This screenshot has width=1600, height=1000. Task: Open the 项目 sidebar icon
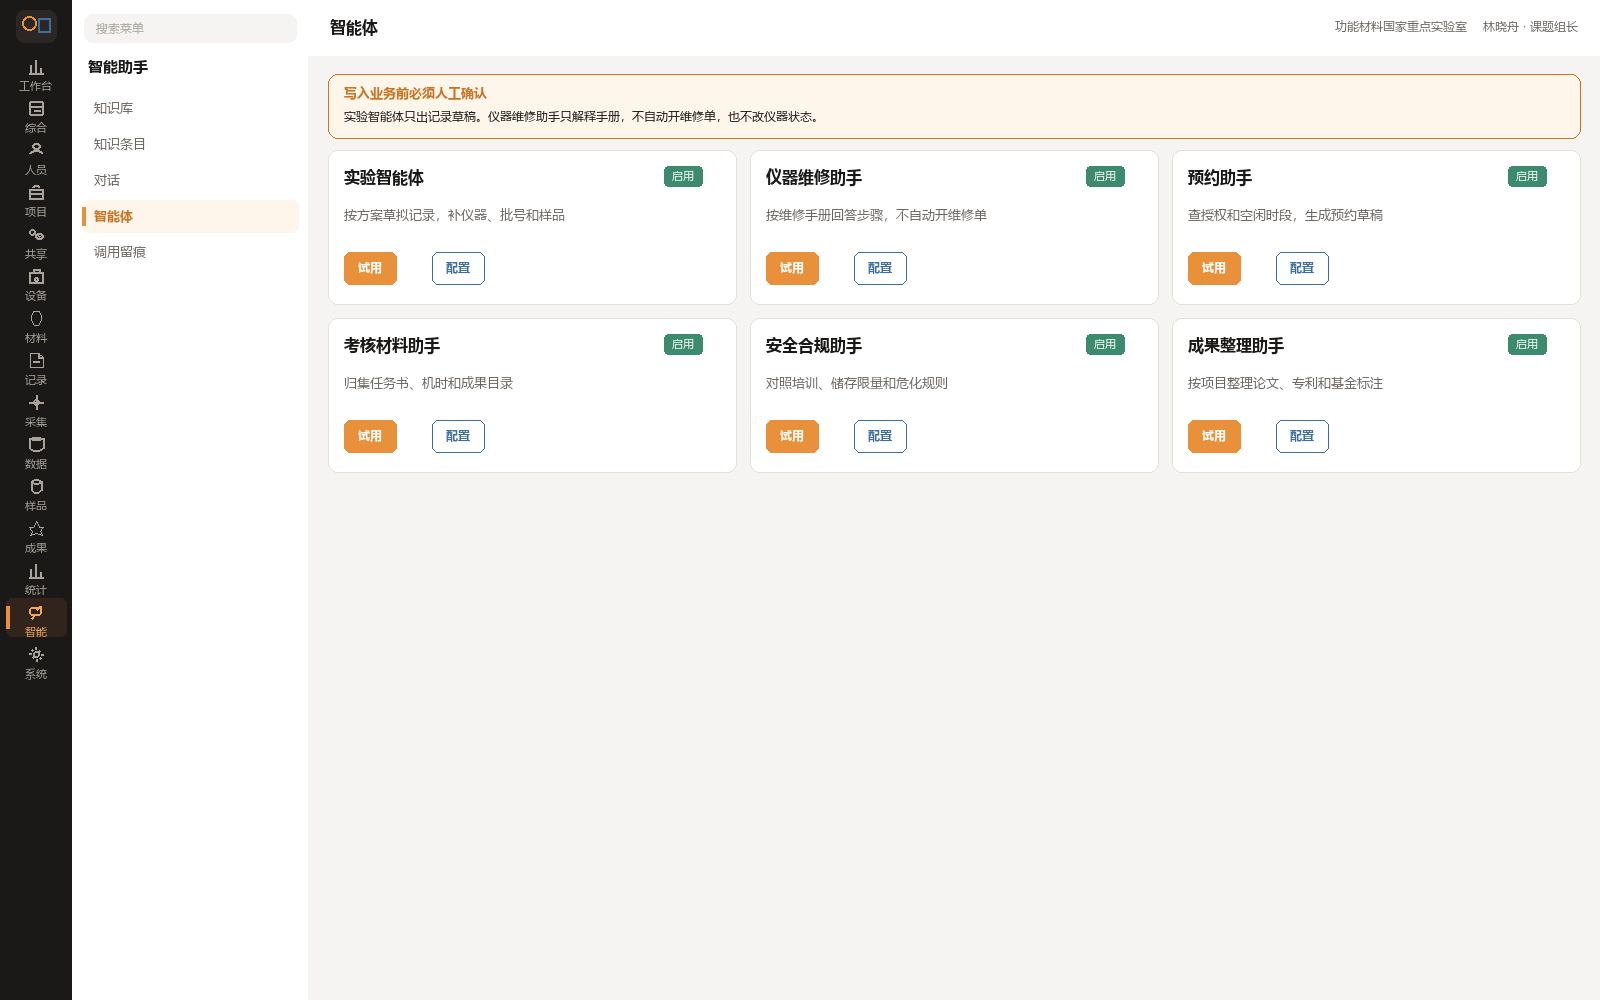coord(36,201)
